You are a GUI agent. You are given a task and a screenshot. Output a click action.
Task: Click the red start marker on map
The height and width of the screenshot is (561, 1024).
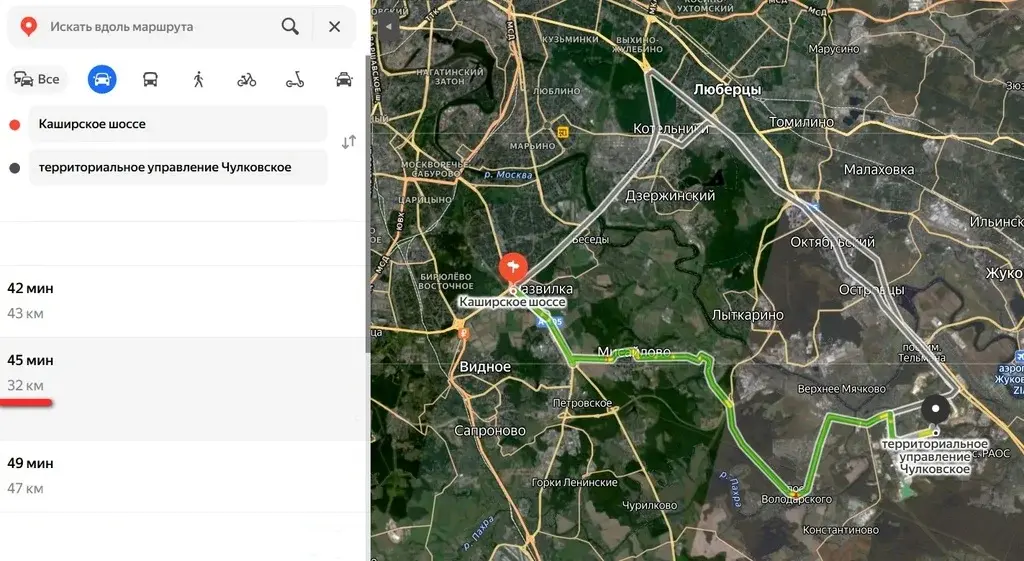click(511, 267)
